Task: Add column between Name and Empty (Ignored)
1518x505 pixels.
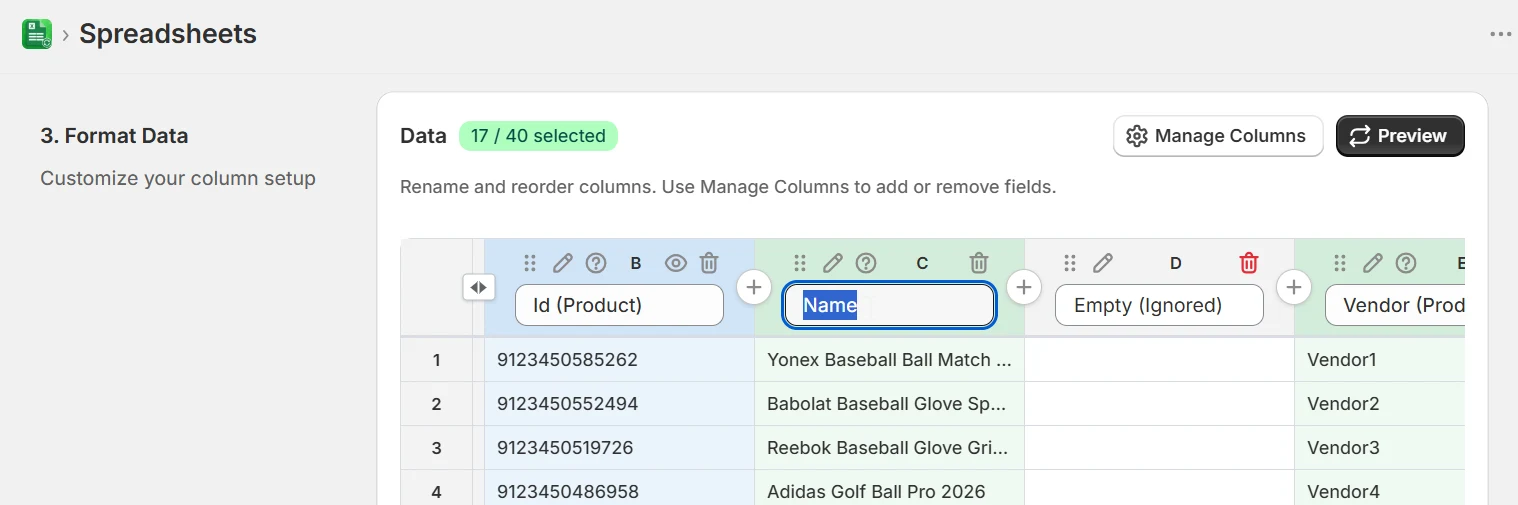Action: (1023, 287)
